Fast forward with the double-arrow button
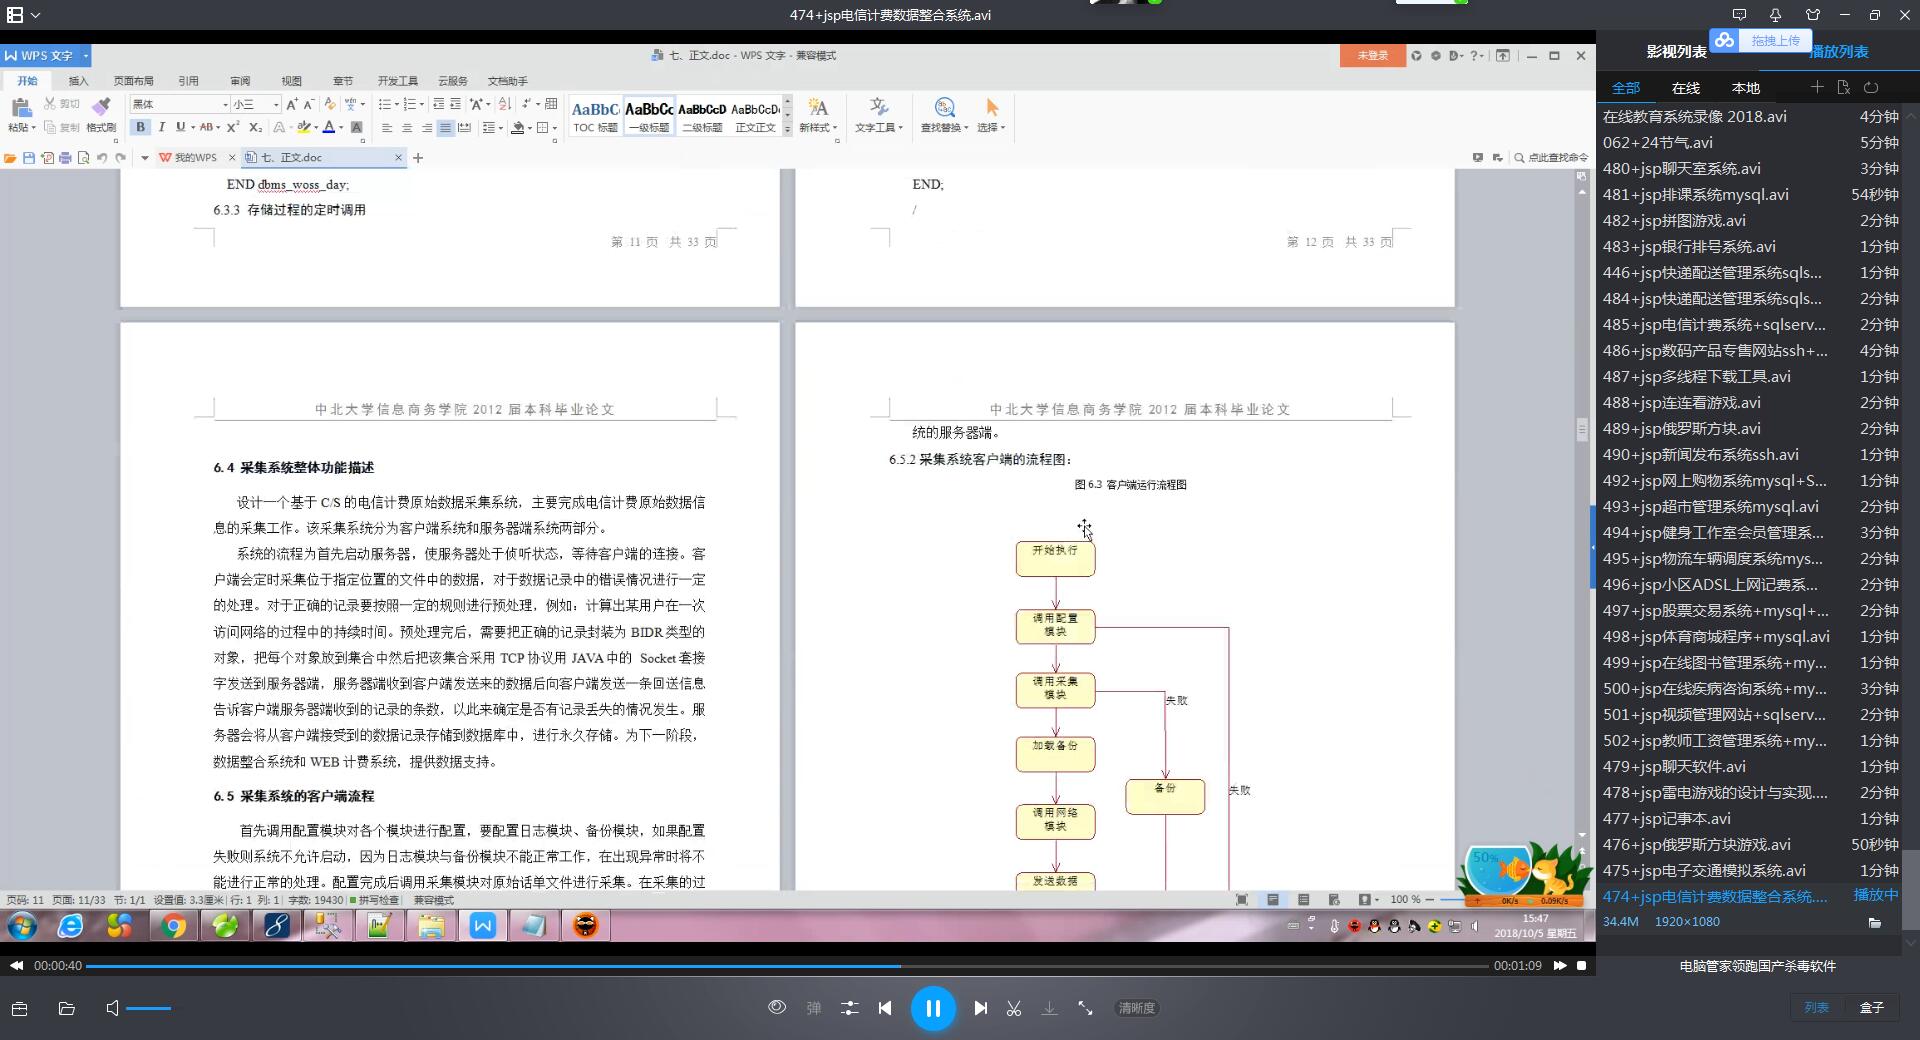Image resolution: width=1920 pixels, height=1040 pixels. point(1560,965)
